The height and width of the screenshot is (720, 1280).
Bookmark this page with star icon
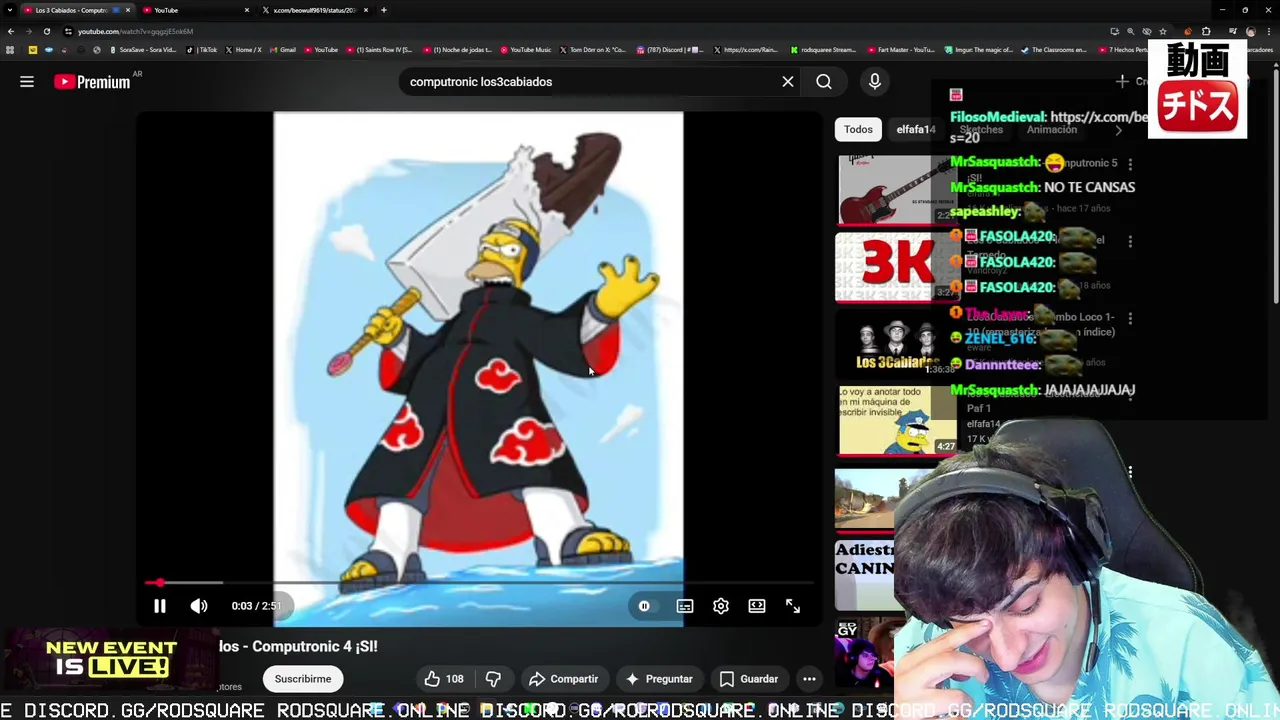(x=1163, y=31)
